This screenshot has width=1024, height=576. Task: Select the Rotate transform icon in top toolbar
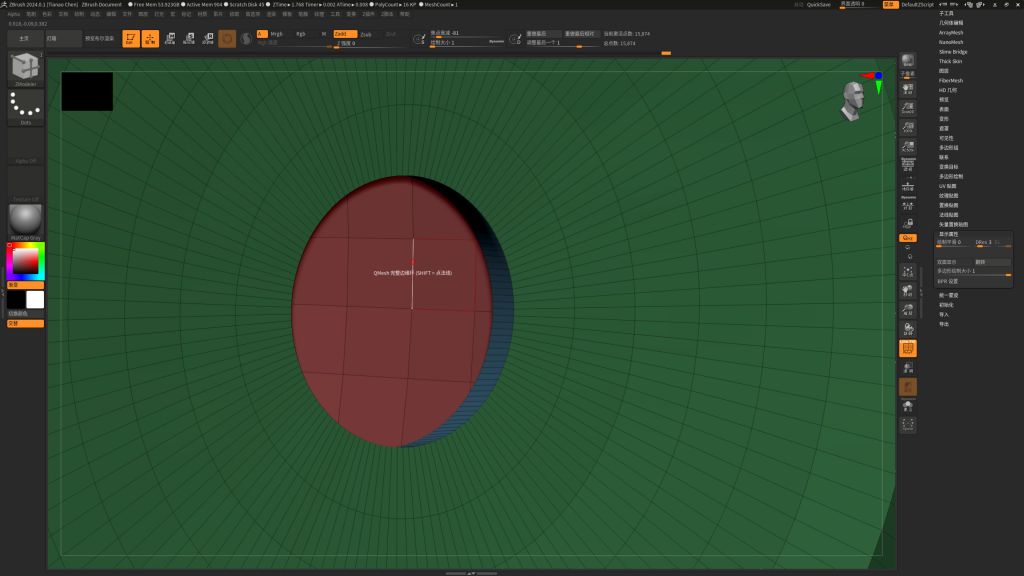click(208, 39)
